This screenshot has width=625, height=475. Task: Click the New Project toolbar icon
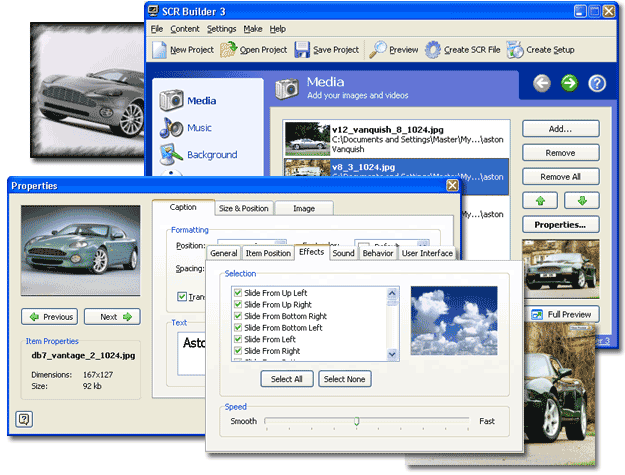[x=159, y=50]
